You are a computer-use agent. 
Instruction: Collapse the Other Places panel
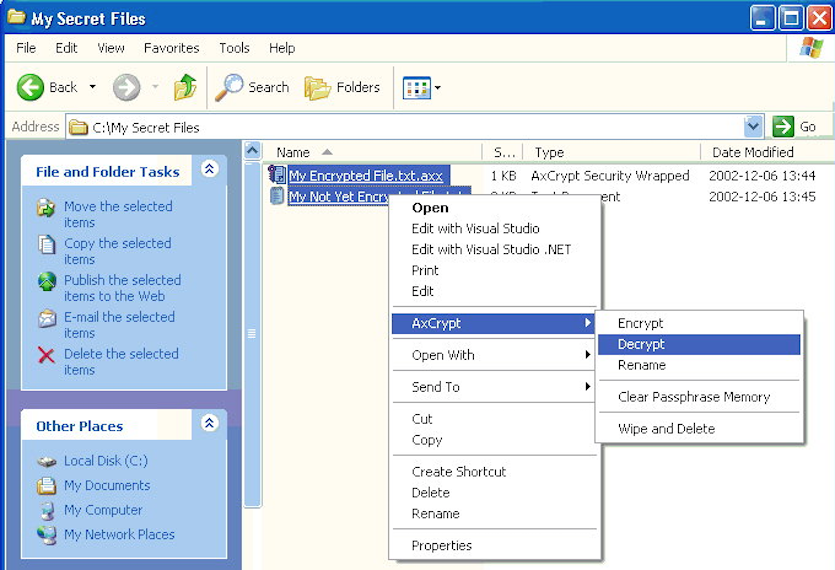pos(209,424)
